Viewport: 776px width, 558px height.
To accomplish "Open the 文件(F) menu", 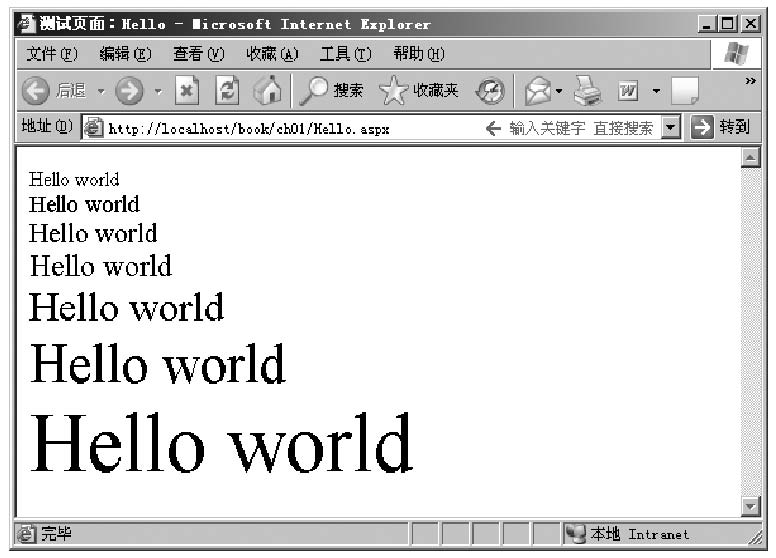I will coord(51,53).
